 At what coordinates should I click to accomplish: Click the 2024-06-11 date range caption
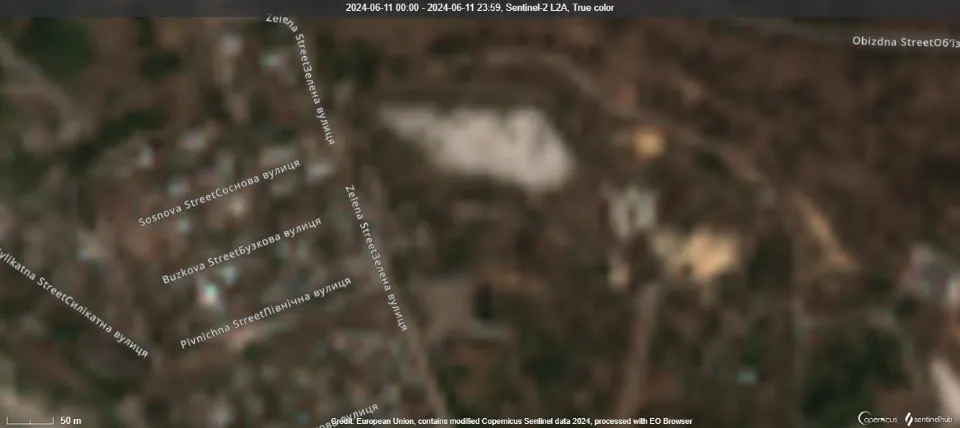[x=480, y=8]
